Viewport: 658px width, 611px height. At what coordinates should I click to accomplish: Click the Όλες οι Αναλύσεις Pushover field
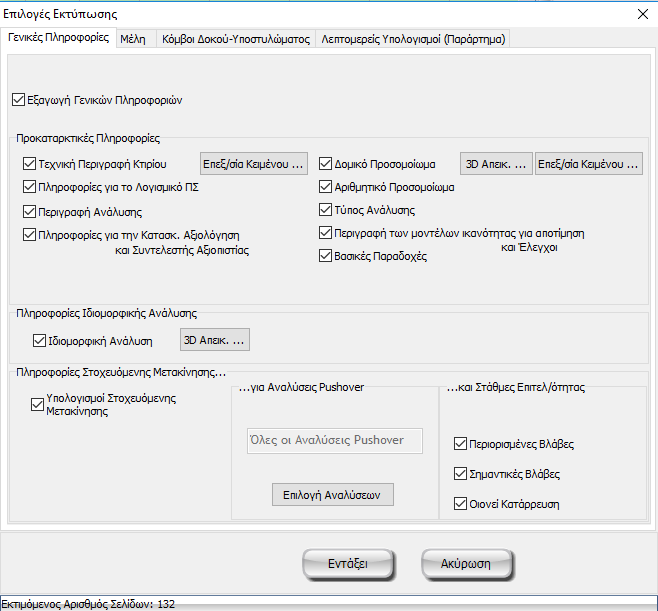334,441
